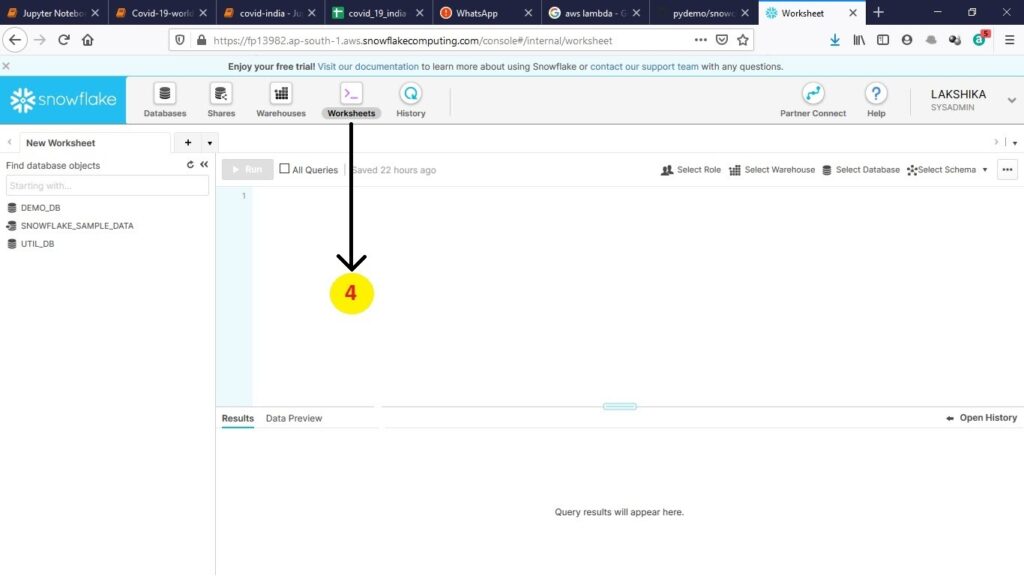Screen dimensions: 1024x576
Task: Go to the browser home page
Action: 88,40
